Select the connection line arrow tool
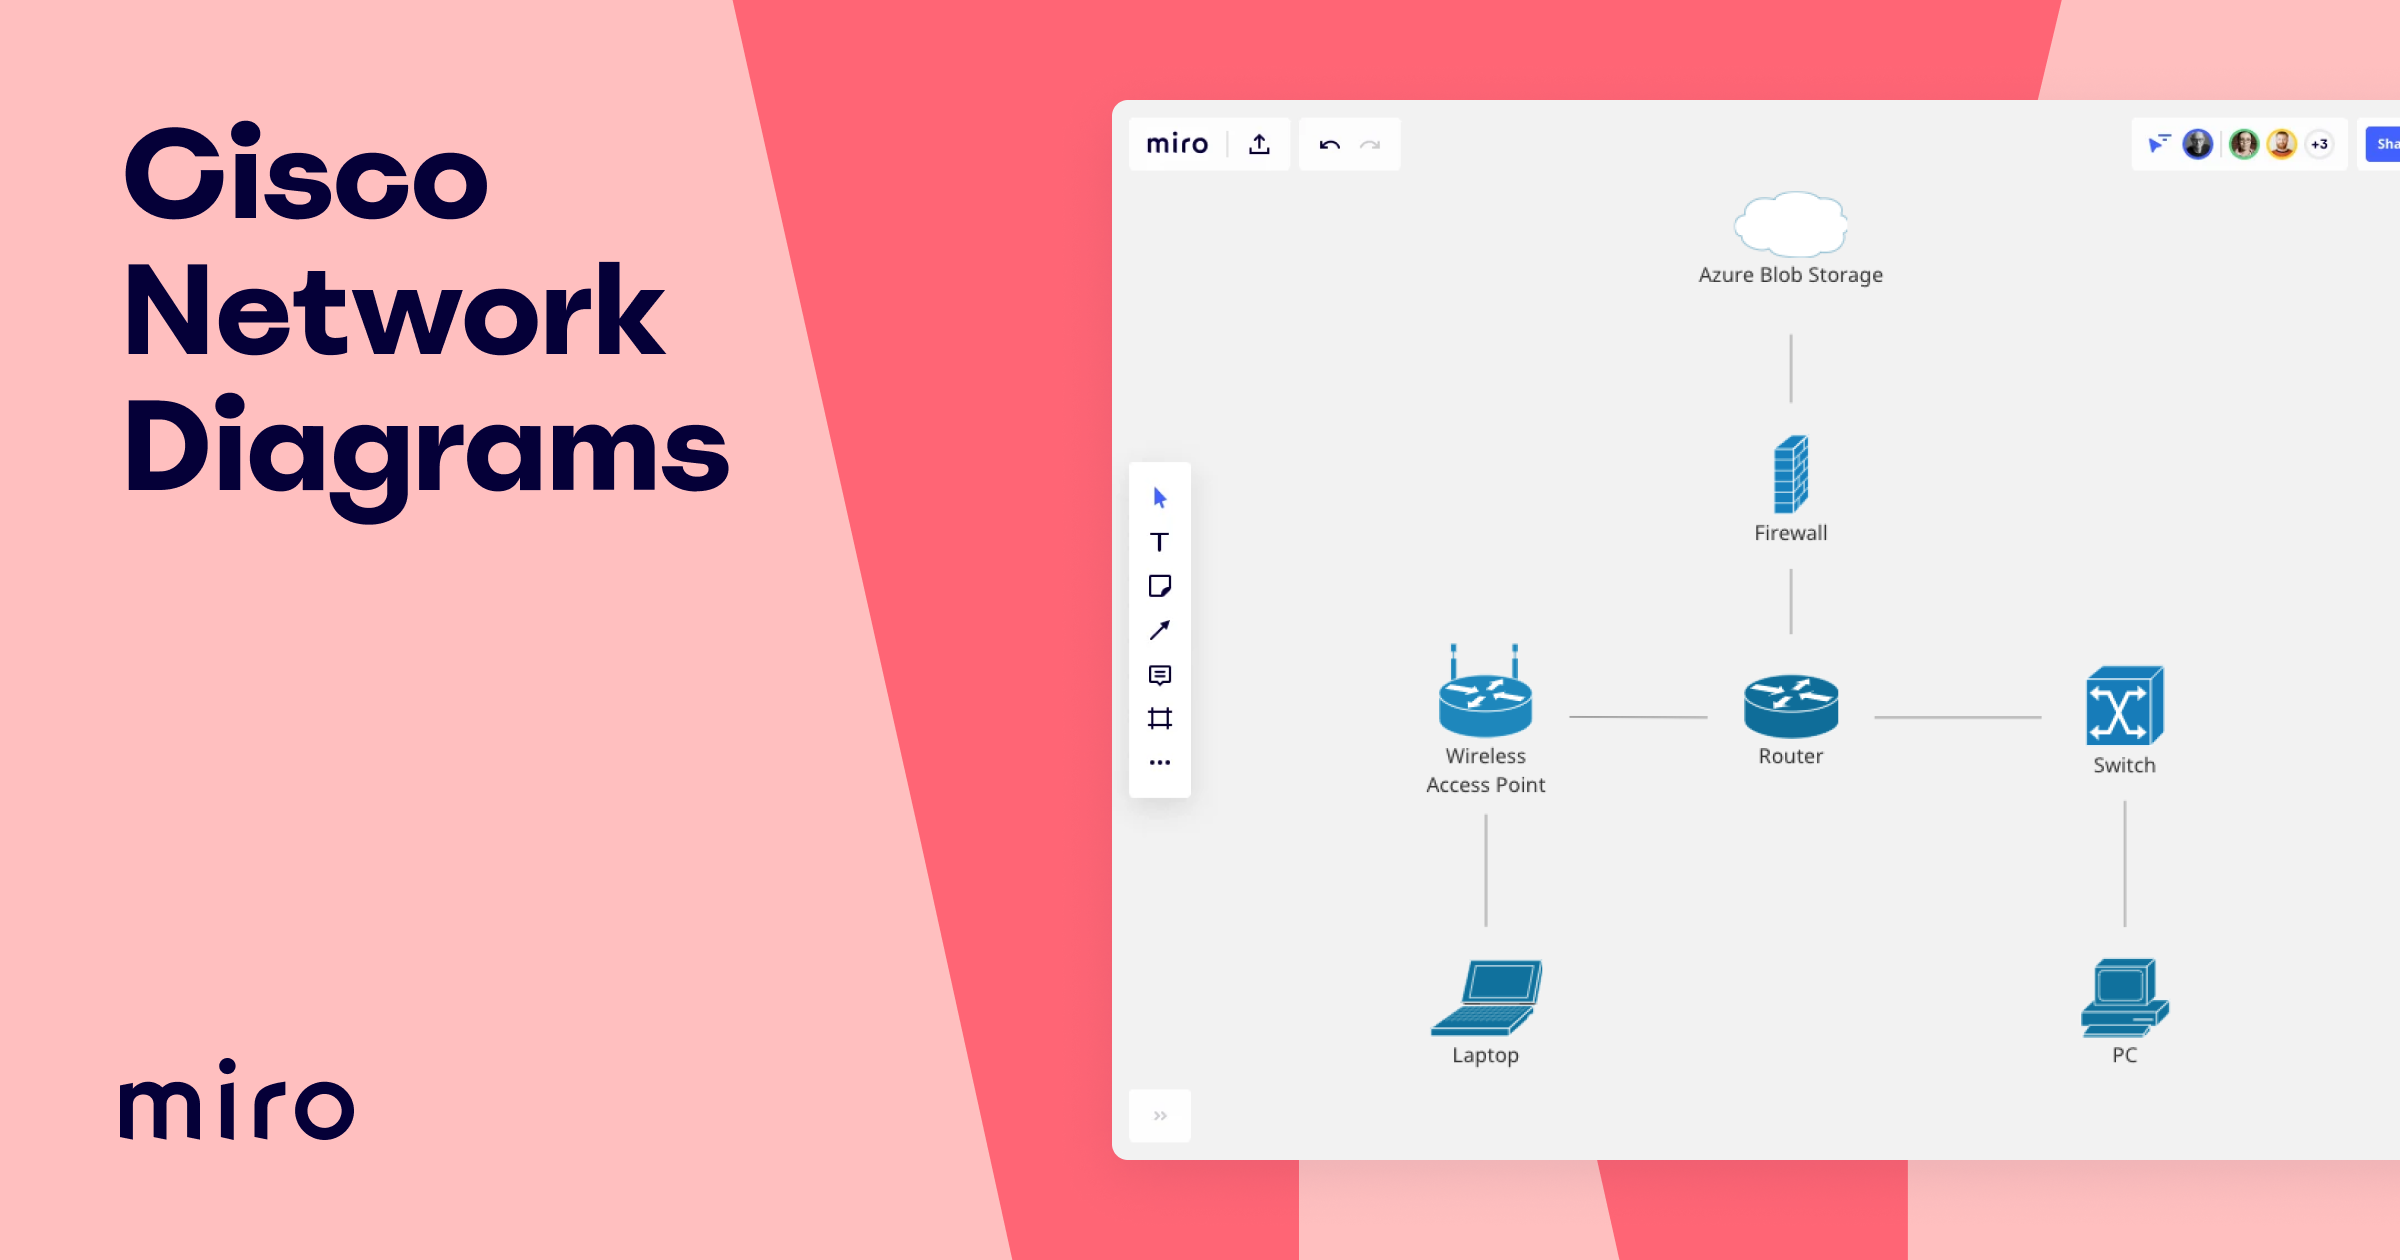 [1159, 630]
